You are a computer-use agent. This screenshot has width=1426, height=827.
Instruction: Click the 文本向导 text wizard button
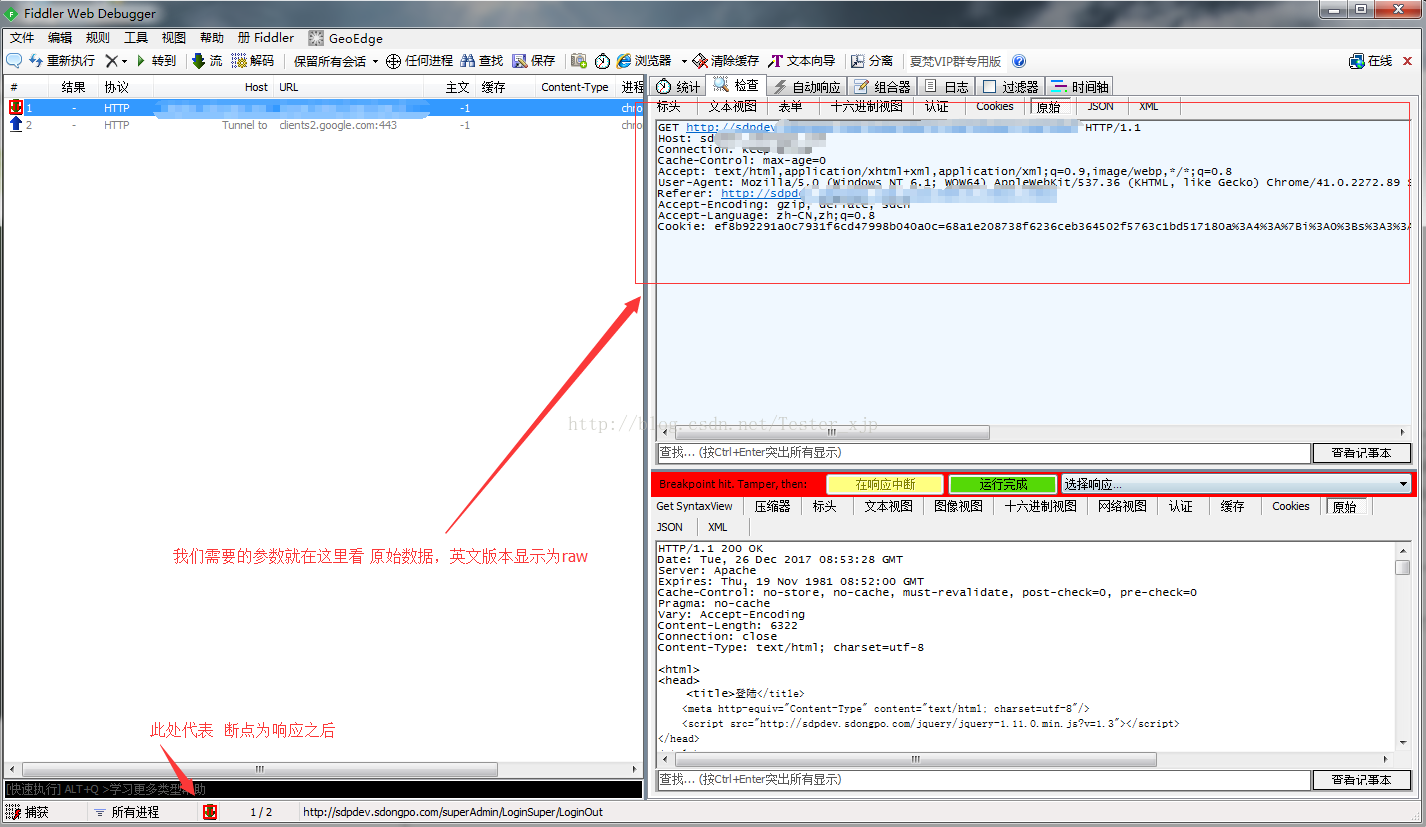(x=802, y=61)
